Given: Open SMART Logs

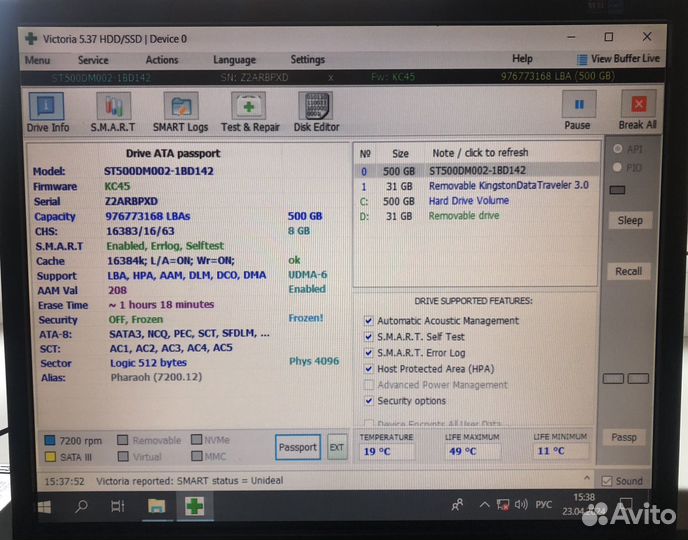Looking at the screenshot, I should click(180, 112).
